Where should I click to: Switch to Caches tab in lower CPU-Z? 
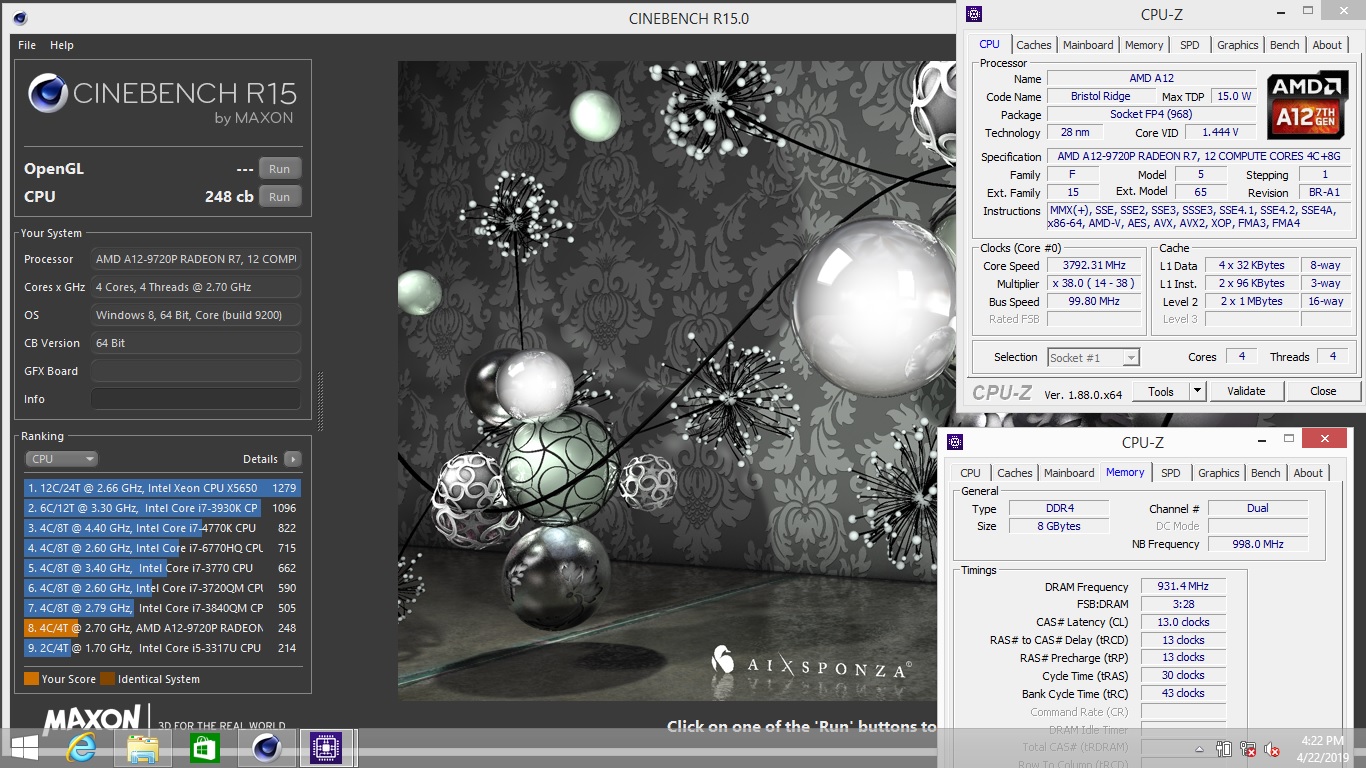(x=1014, y=473)
